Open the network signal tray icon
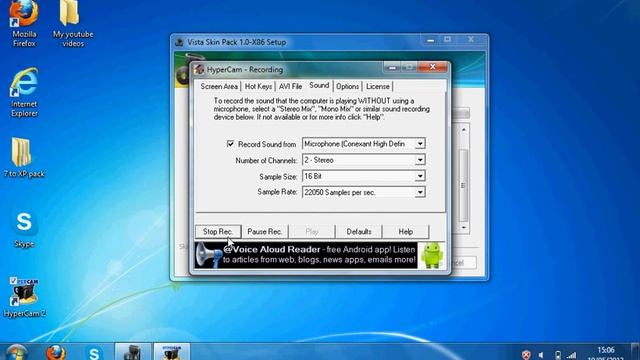Image resolution: width=640 pixels, height=360 pixels. [x=571, y=356]
